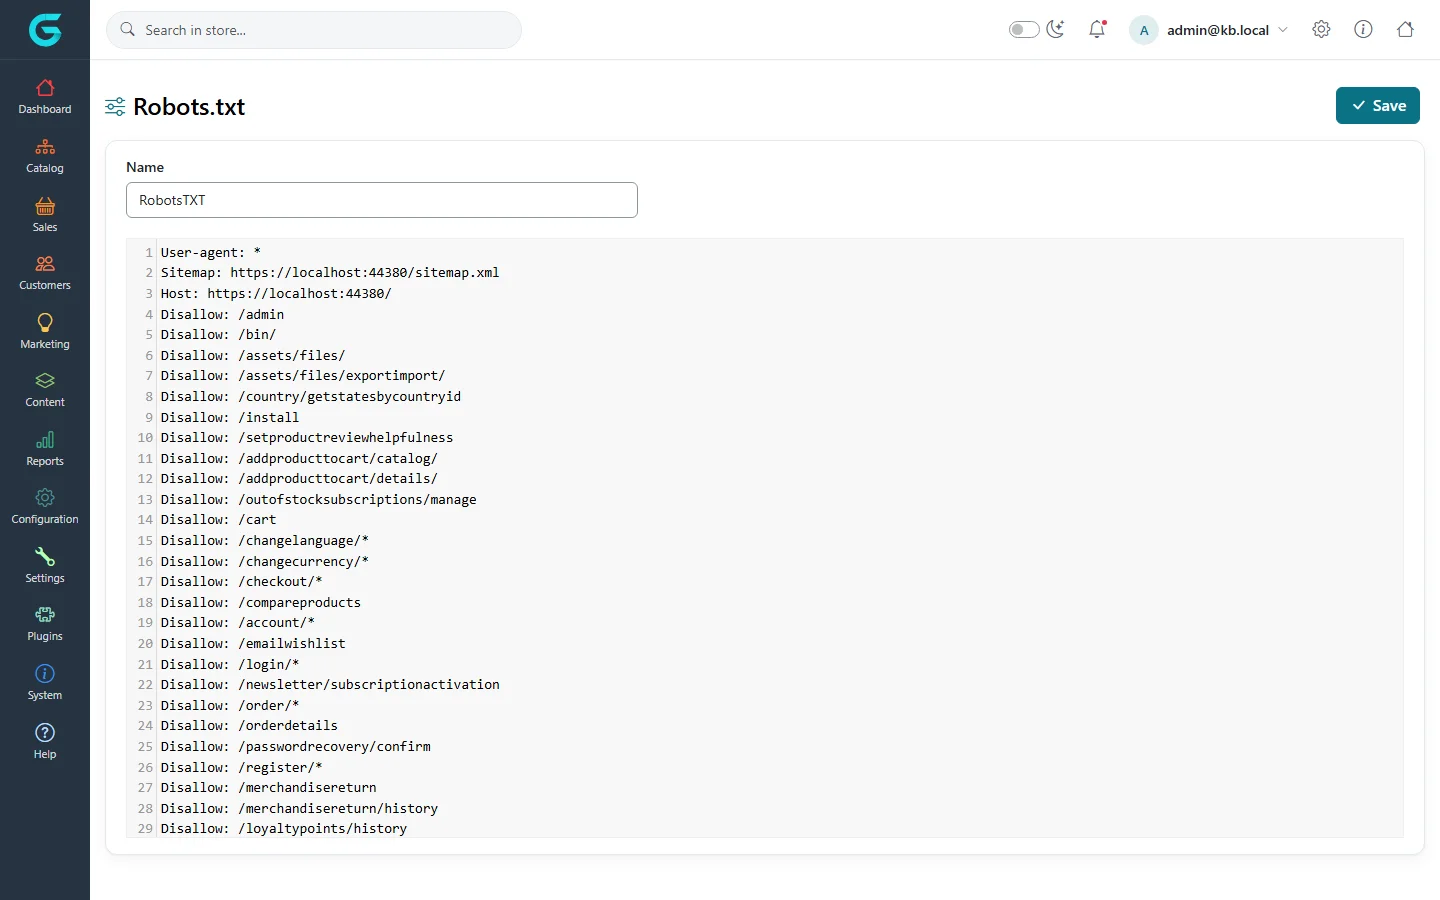Open the Configuration gear section
The height and width of the screenshot is (900, 1440).
tap(45, 507)
